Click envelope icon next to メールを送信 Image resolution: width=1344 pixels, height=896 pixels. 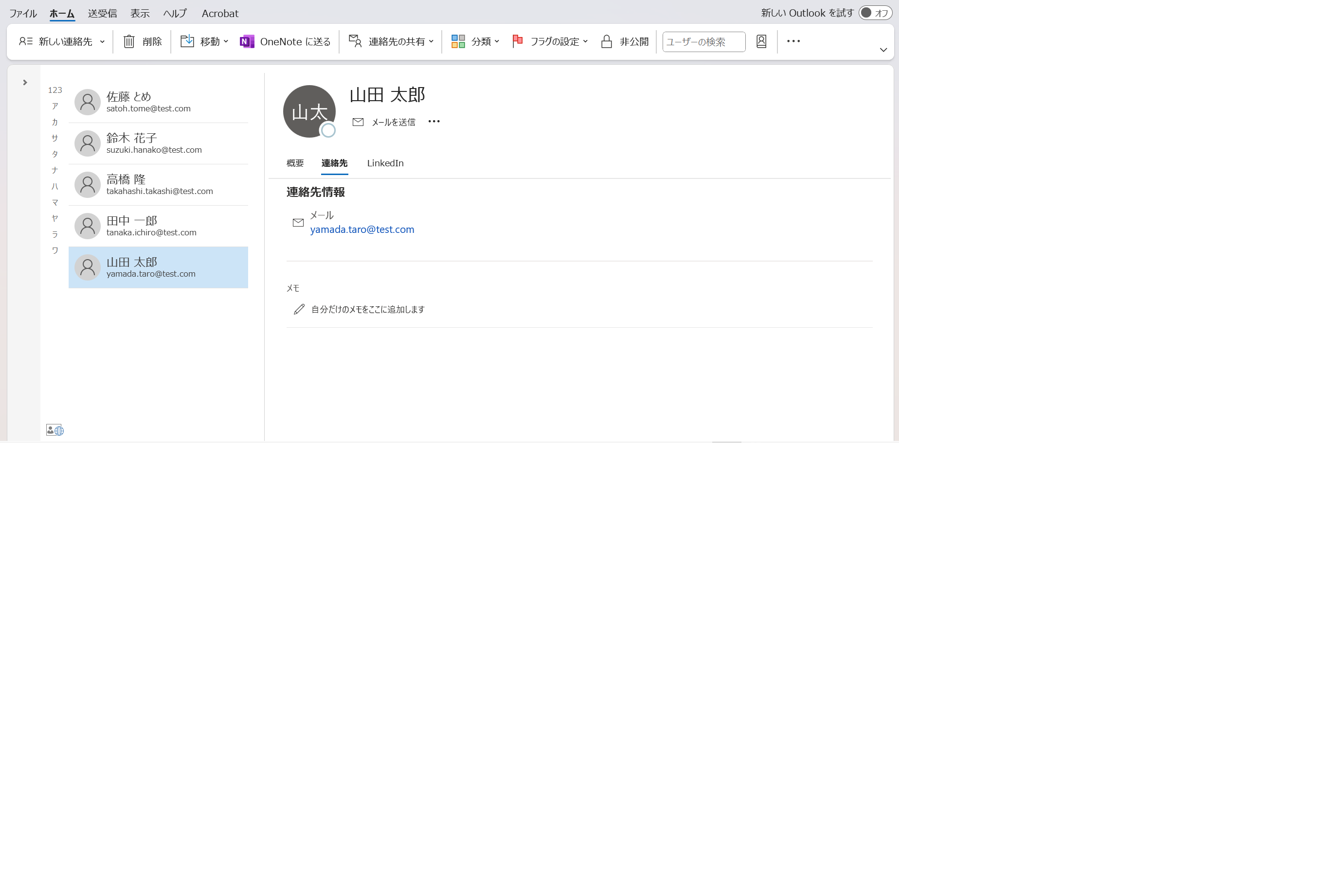click(358, 122)
